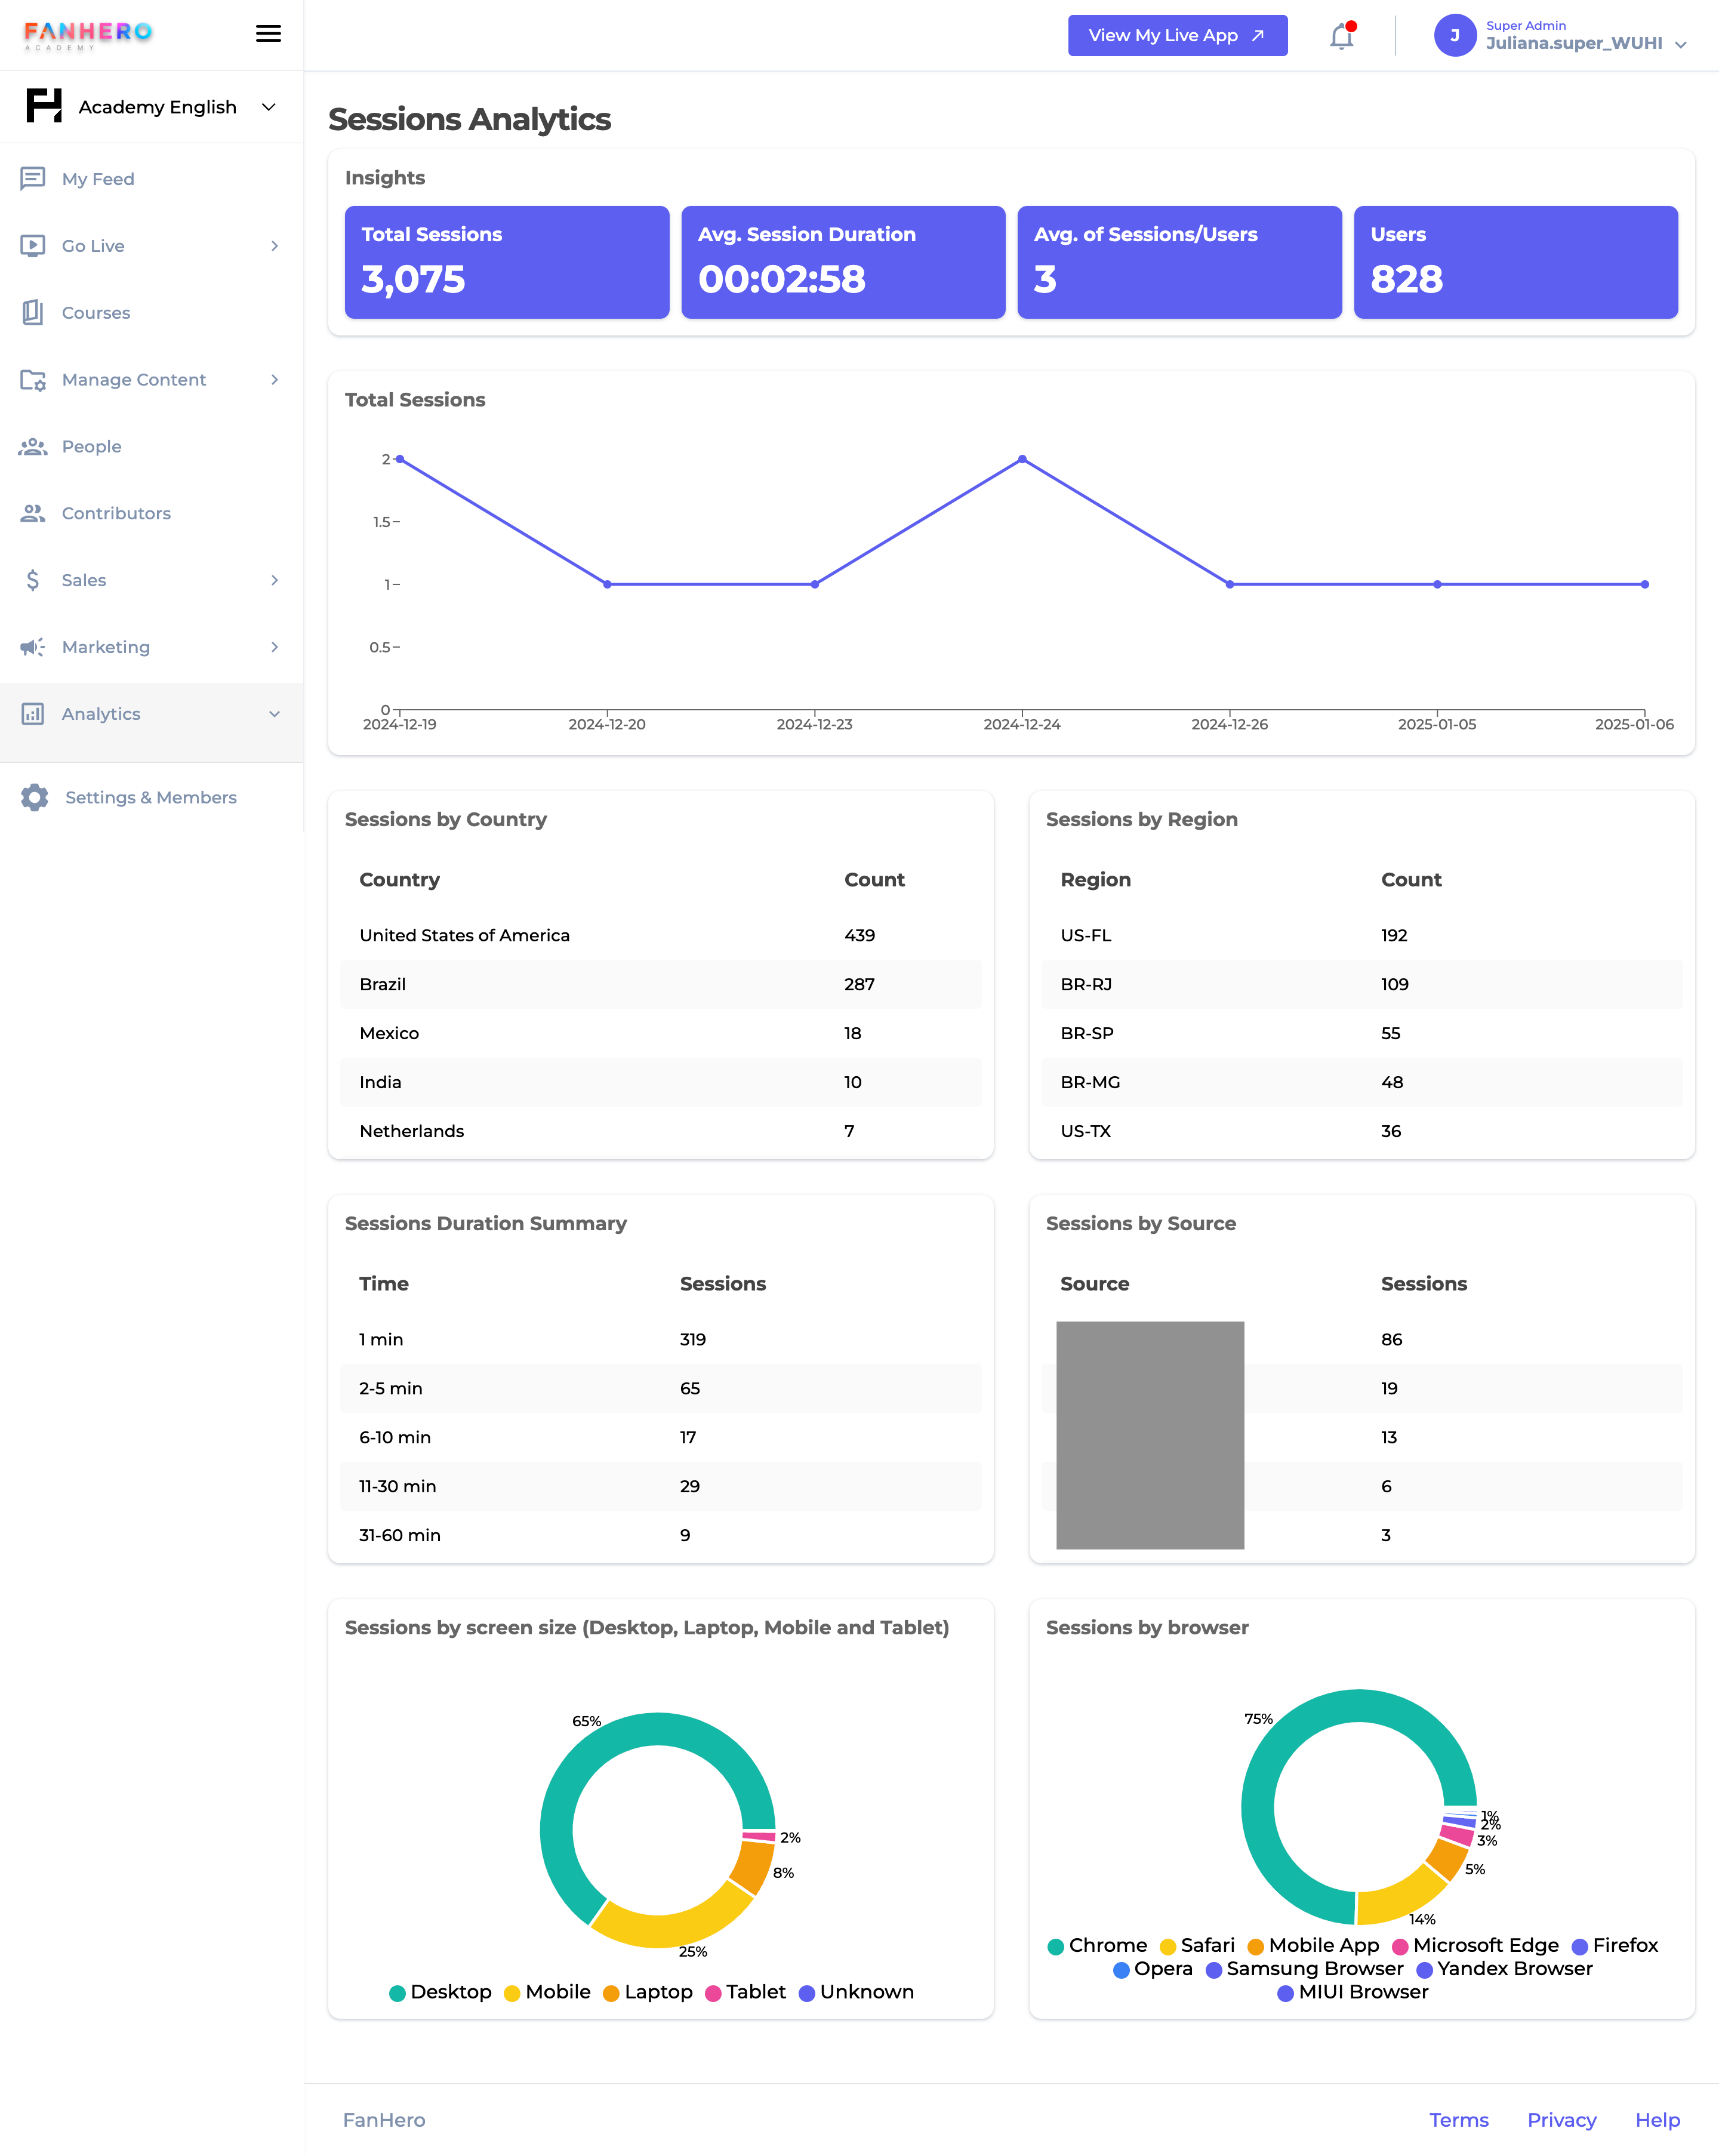Viewport: 1719px width, 2156px height.
Task: Click the Manage Content folder icon
Action: click(33, 379)
